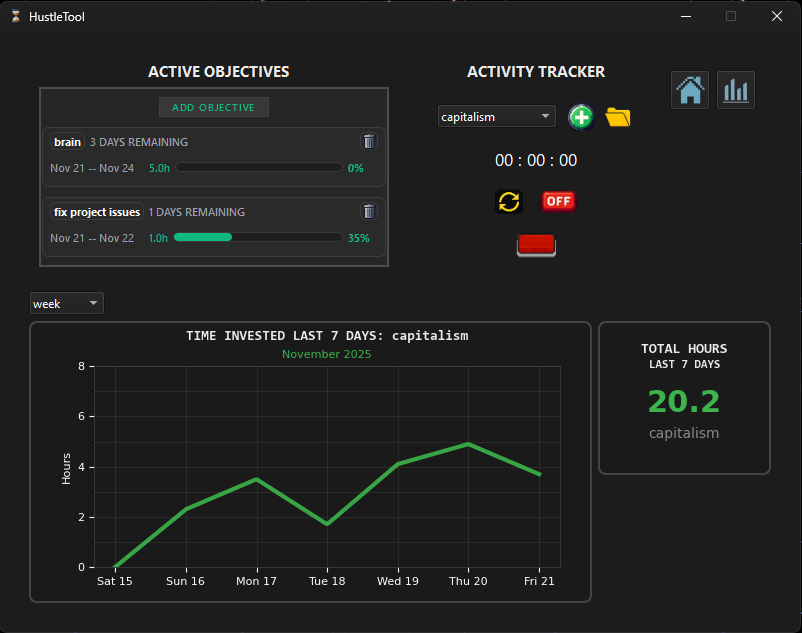
Task: Minimize the HustleTool window
Action: click(686, 16)
